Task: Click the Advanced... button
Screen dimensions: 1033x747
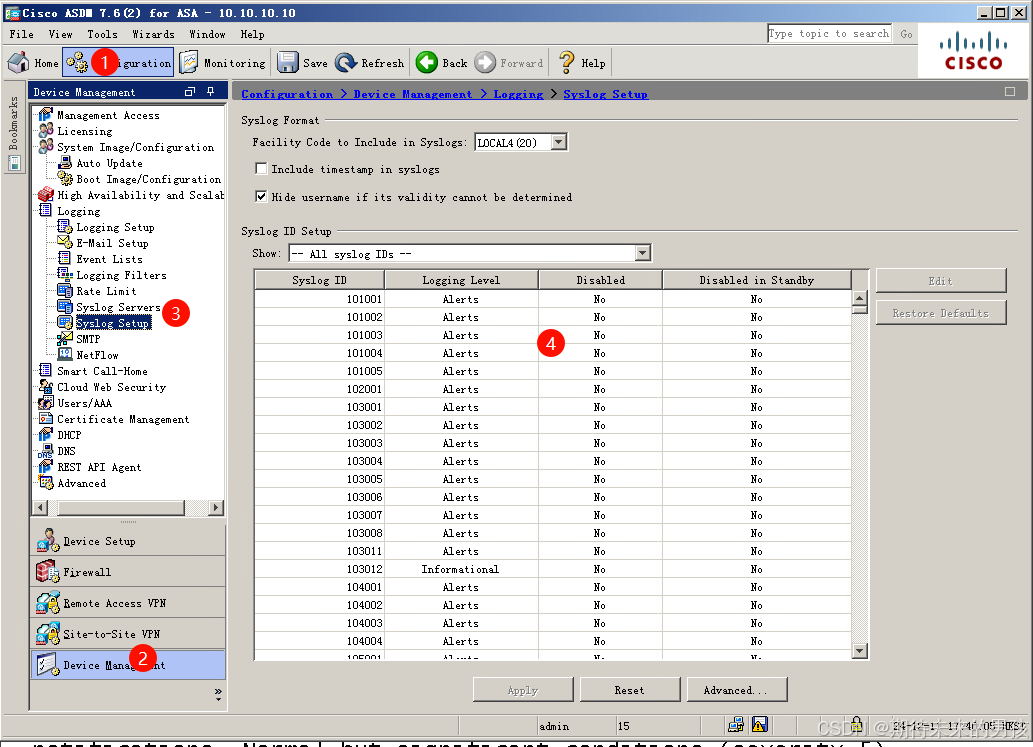Action: pos(736,690)
